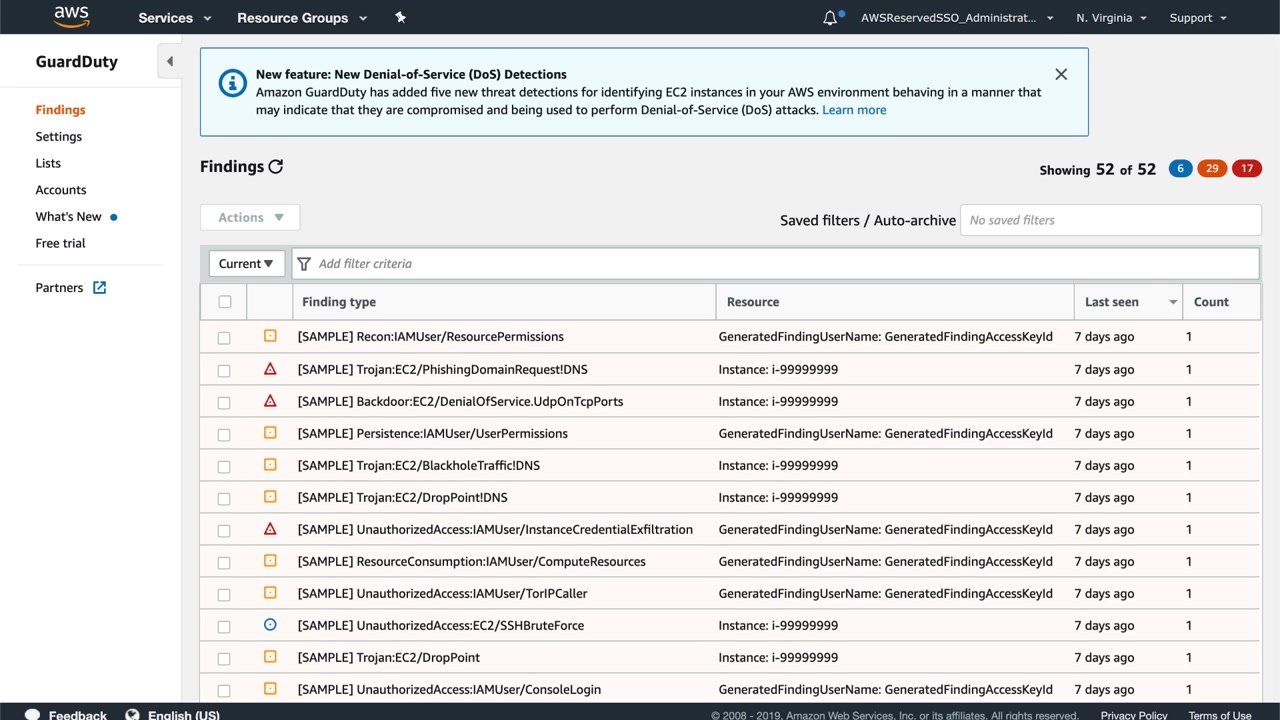Click the blue circle severity icon for SSHBruteForce
This screenshot has width=1280, height=720.
pos(270,625)
